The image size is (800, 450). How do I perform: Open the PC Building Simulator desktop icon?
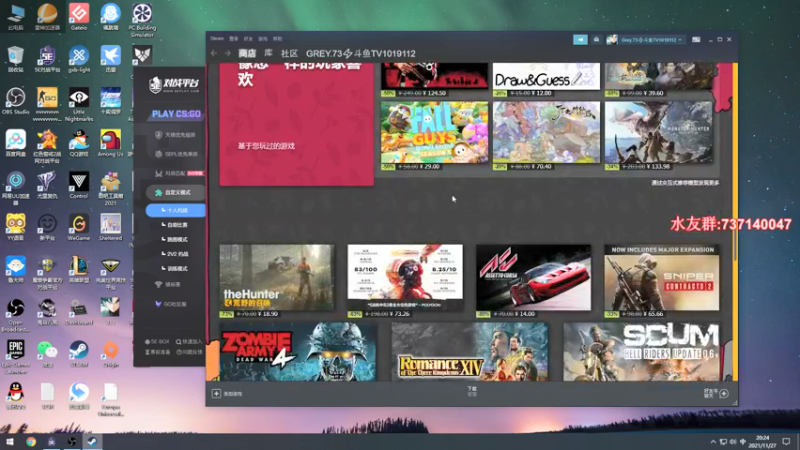(x=142, y=19)
